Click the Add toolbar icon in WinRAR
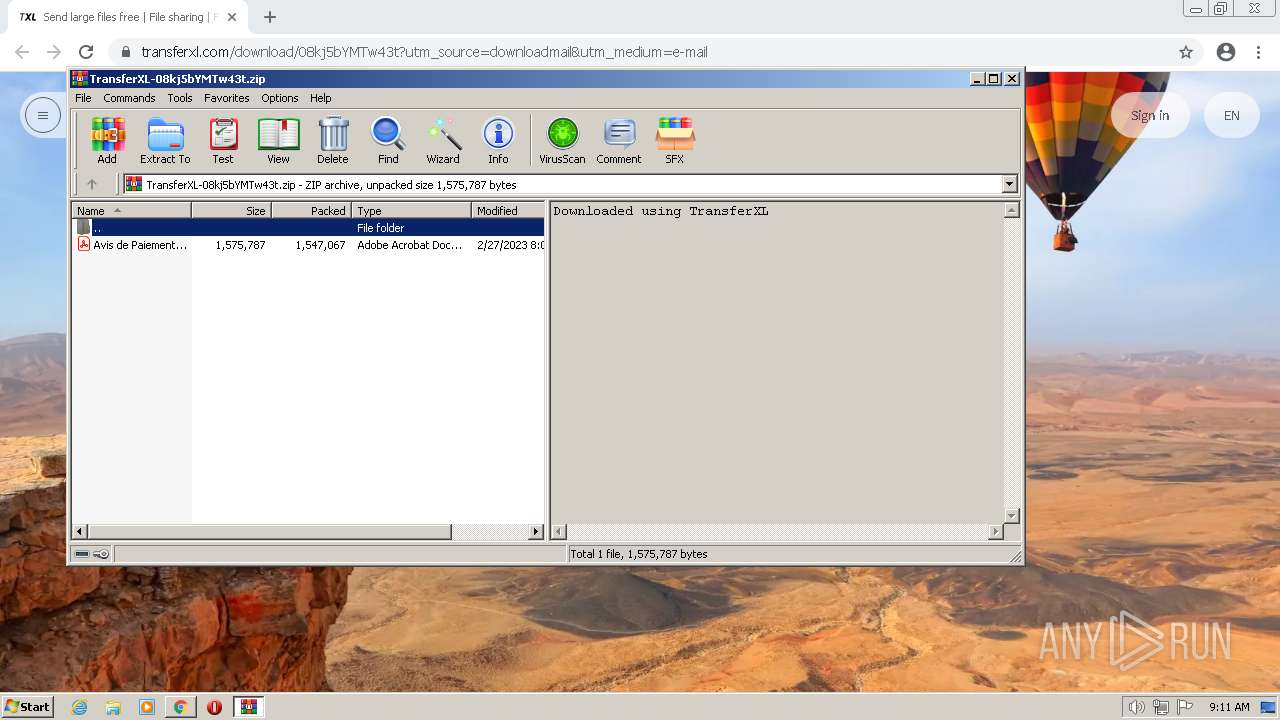Screen dimensions: 1280x720 pos(107,140)
